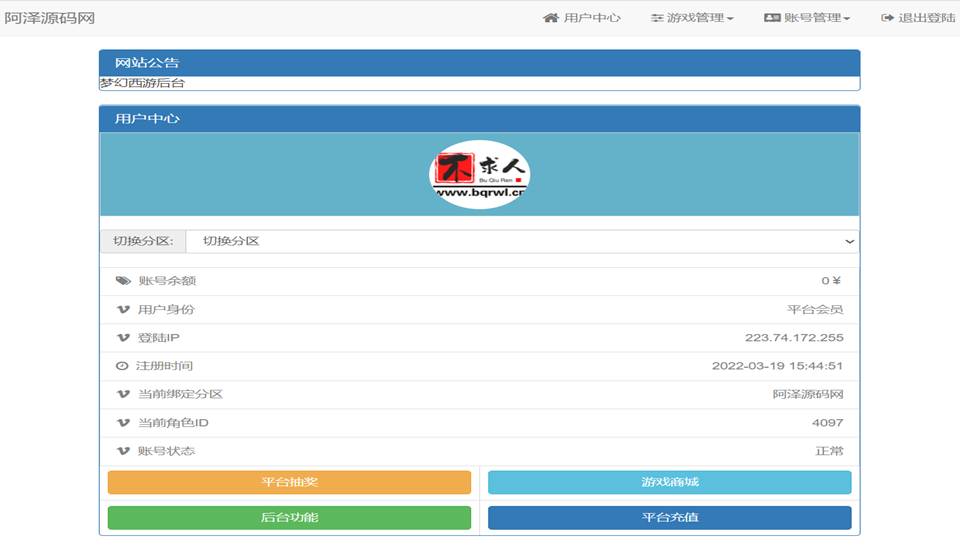Click the ID card icon beside 账号管理
This screenshot has width=960, height=540.
click(x=771, y=18)
